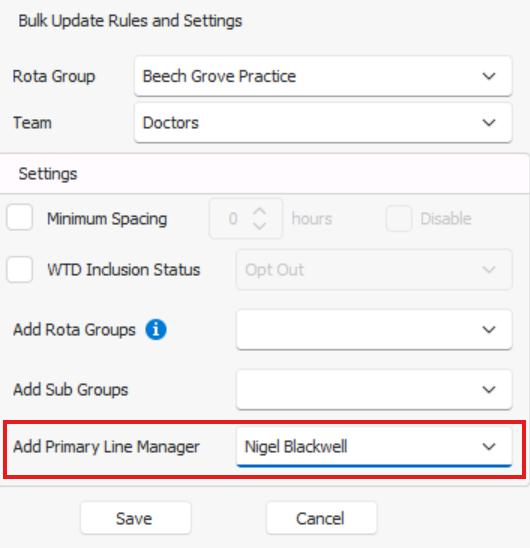This screenshot has height=548, width=530.
Task: Open the Add Sub Groups dropdown
Action: (x=374, y=389)
